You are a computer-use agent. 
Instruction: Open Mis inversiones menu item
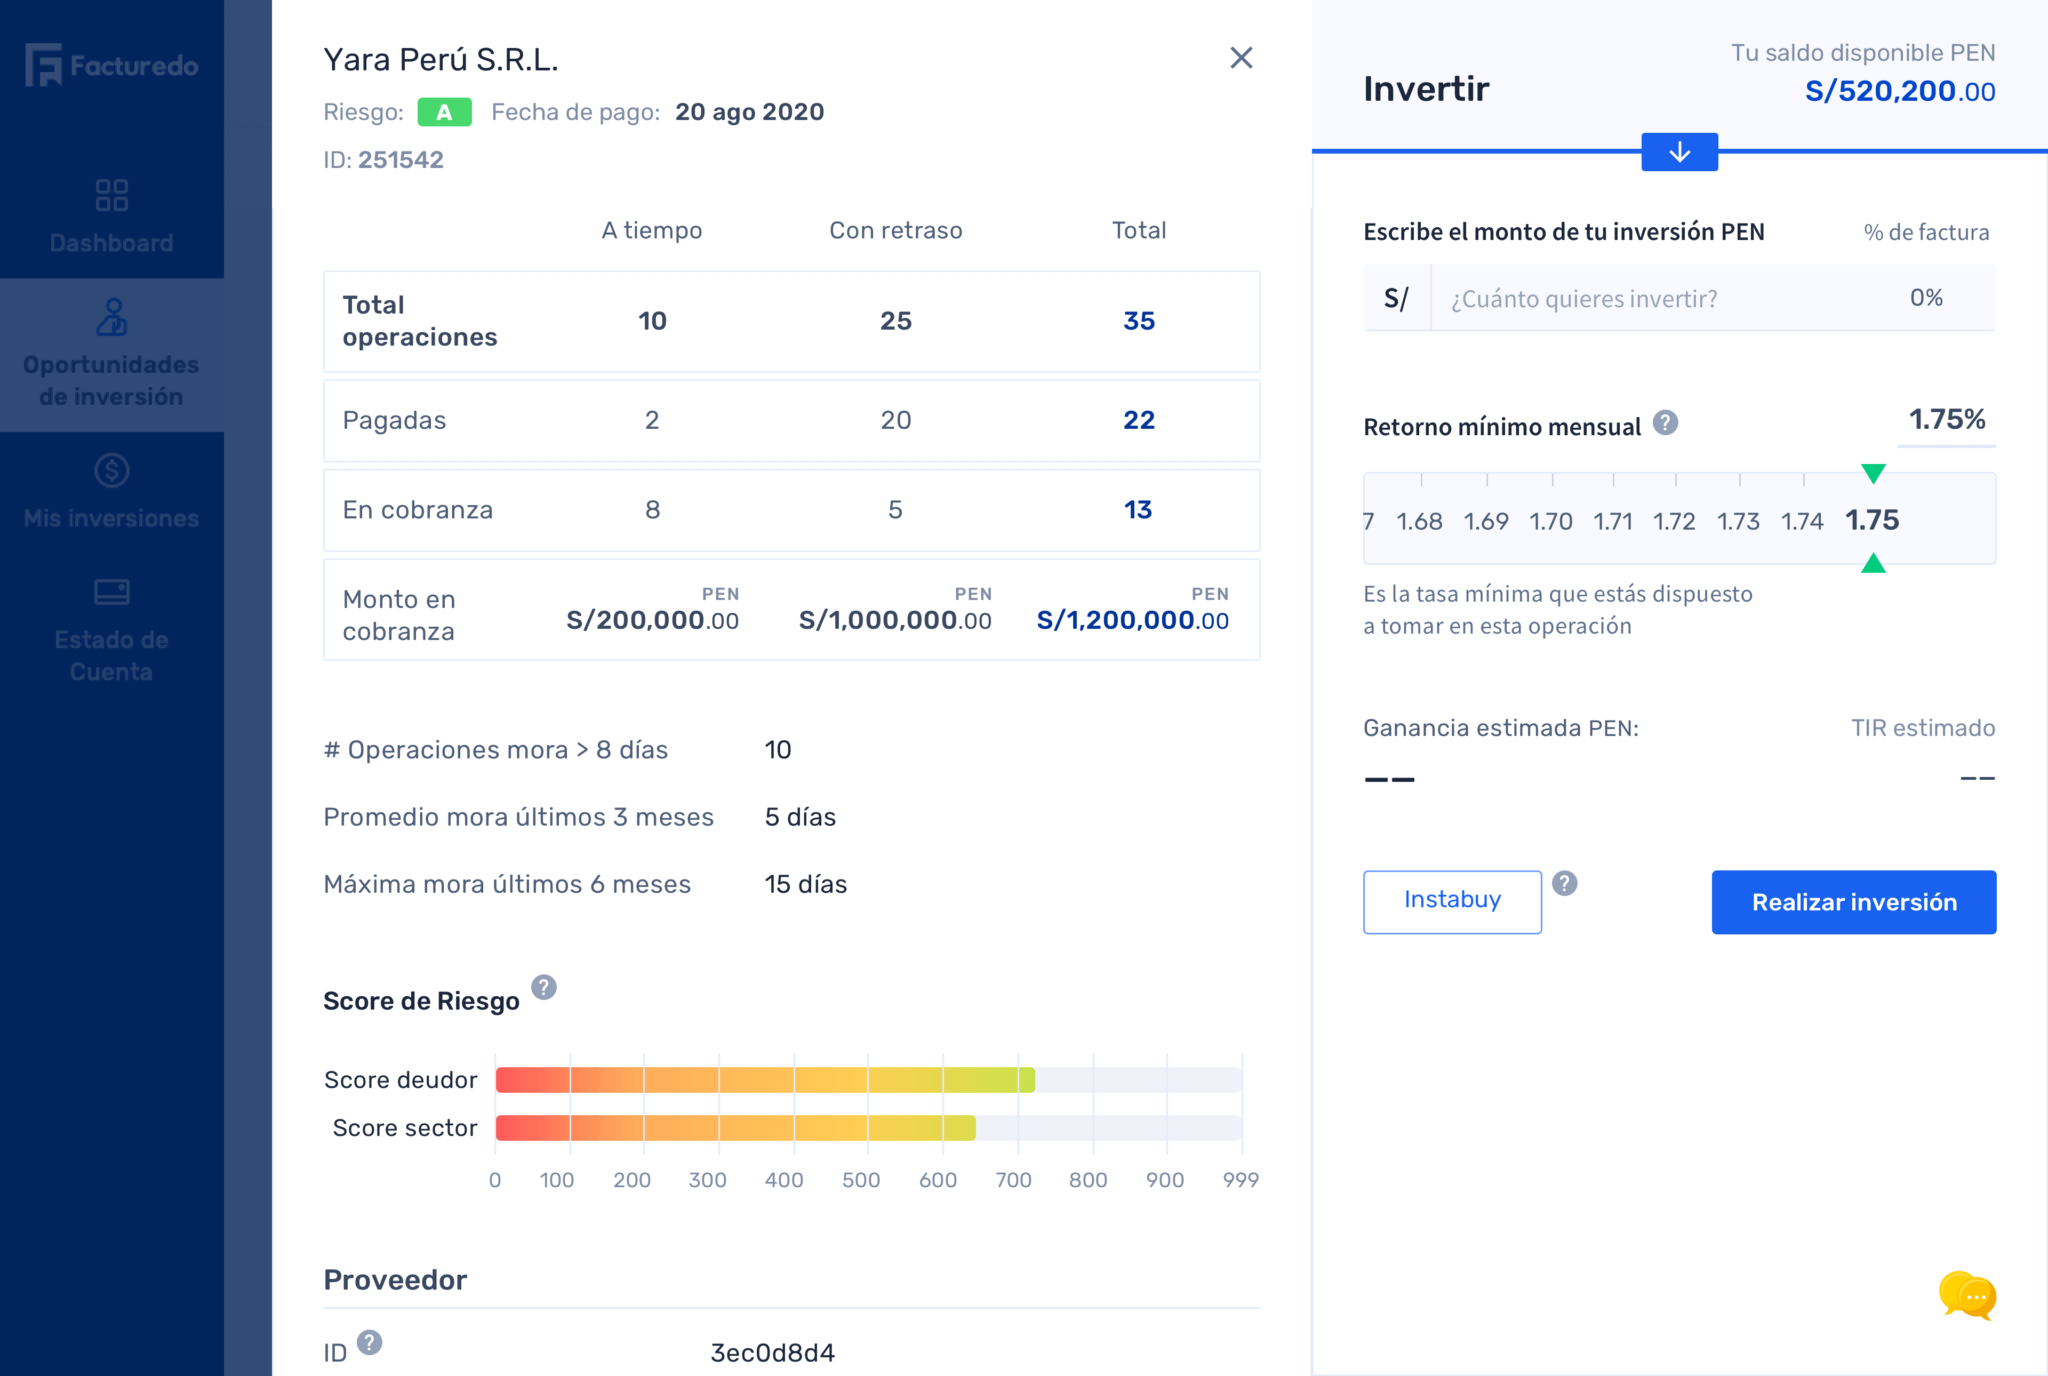coord(111,491)
